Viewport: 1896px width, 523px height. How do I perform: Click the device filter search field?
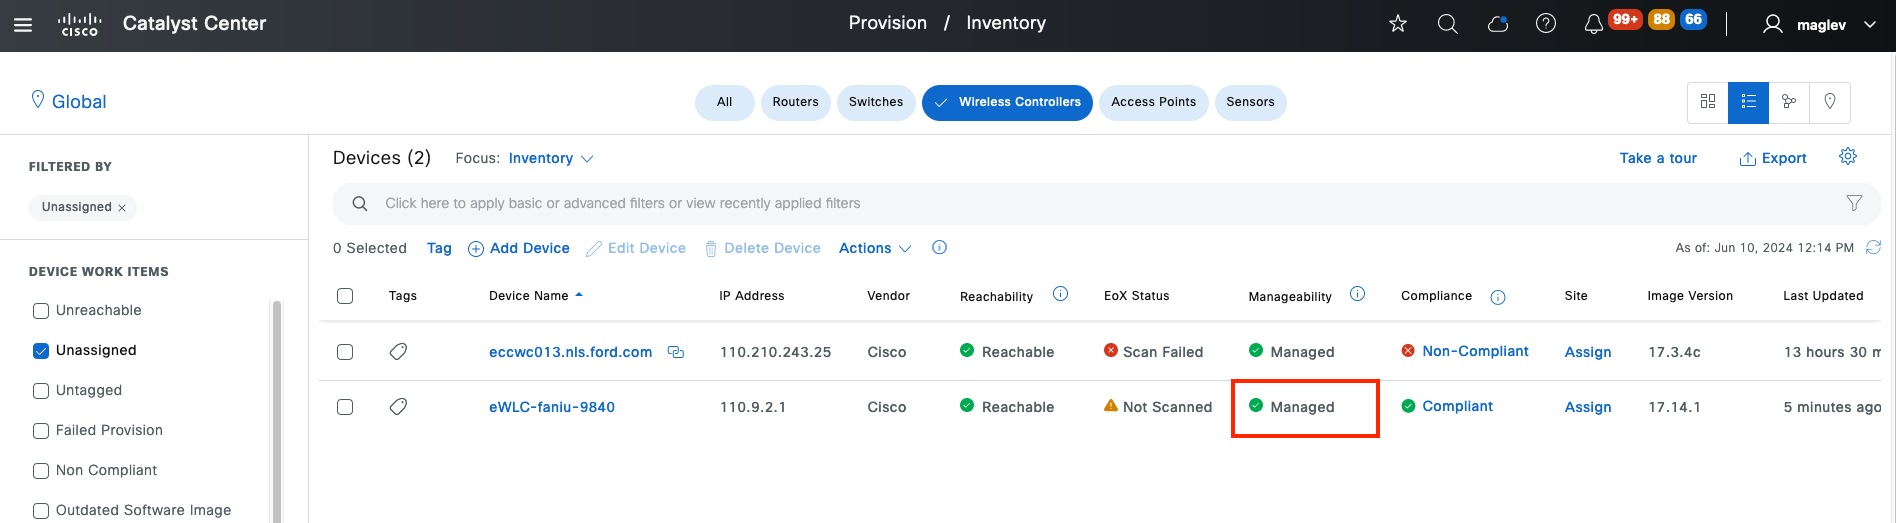tap(1100, 204)
